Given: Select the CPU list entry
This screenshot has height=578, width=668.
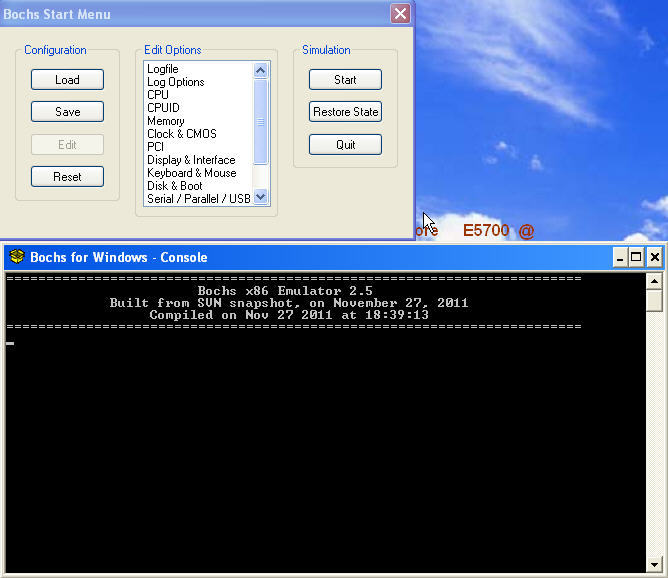Looking at the screenshot, I should (x=158, y=95).
